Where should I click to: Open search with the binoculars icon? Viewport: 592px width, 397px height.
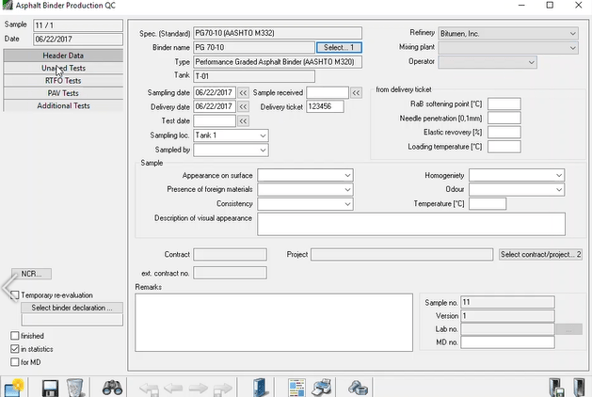point(112,388)
